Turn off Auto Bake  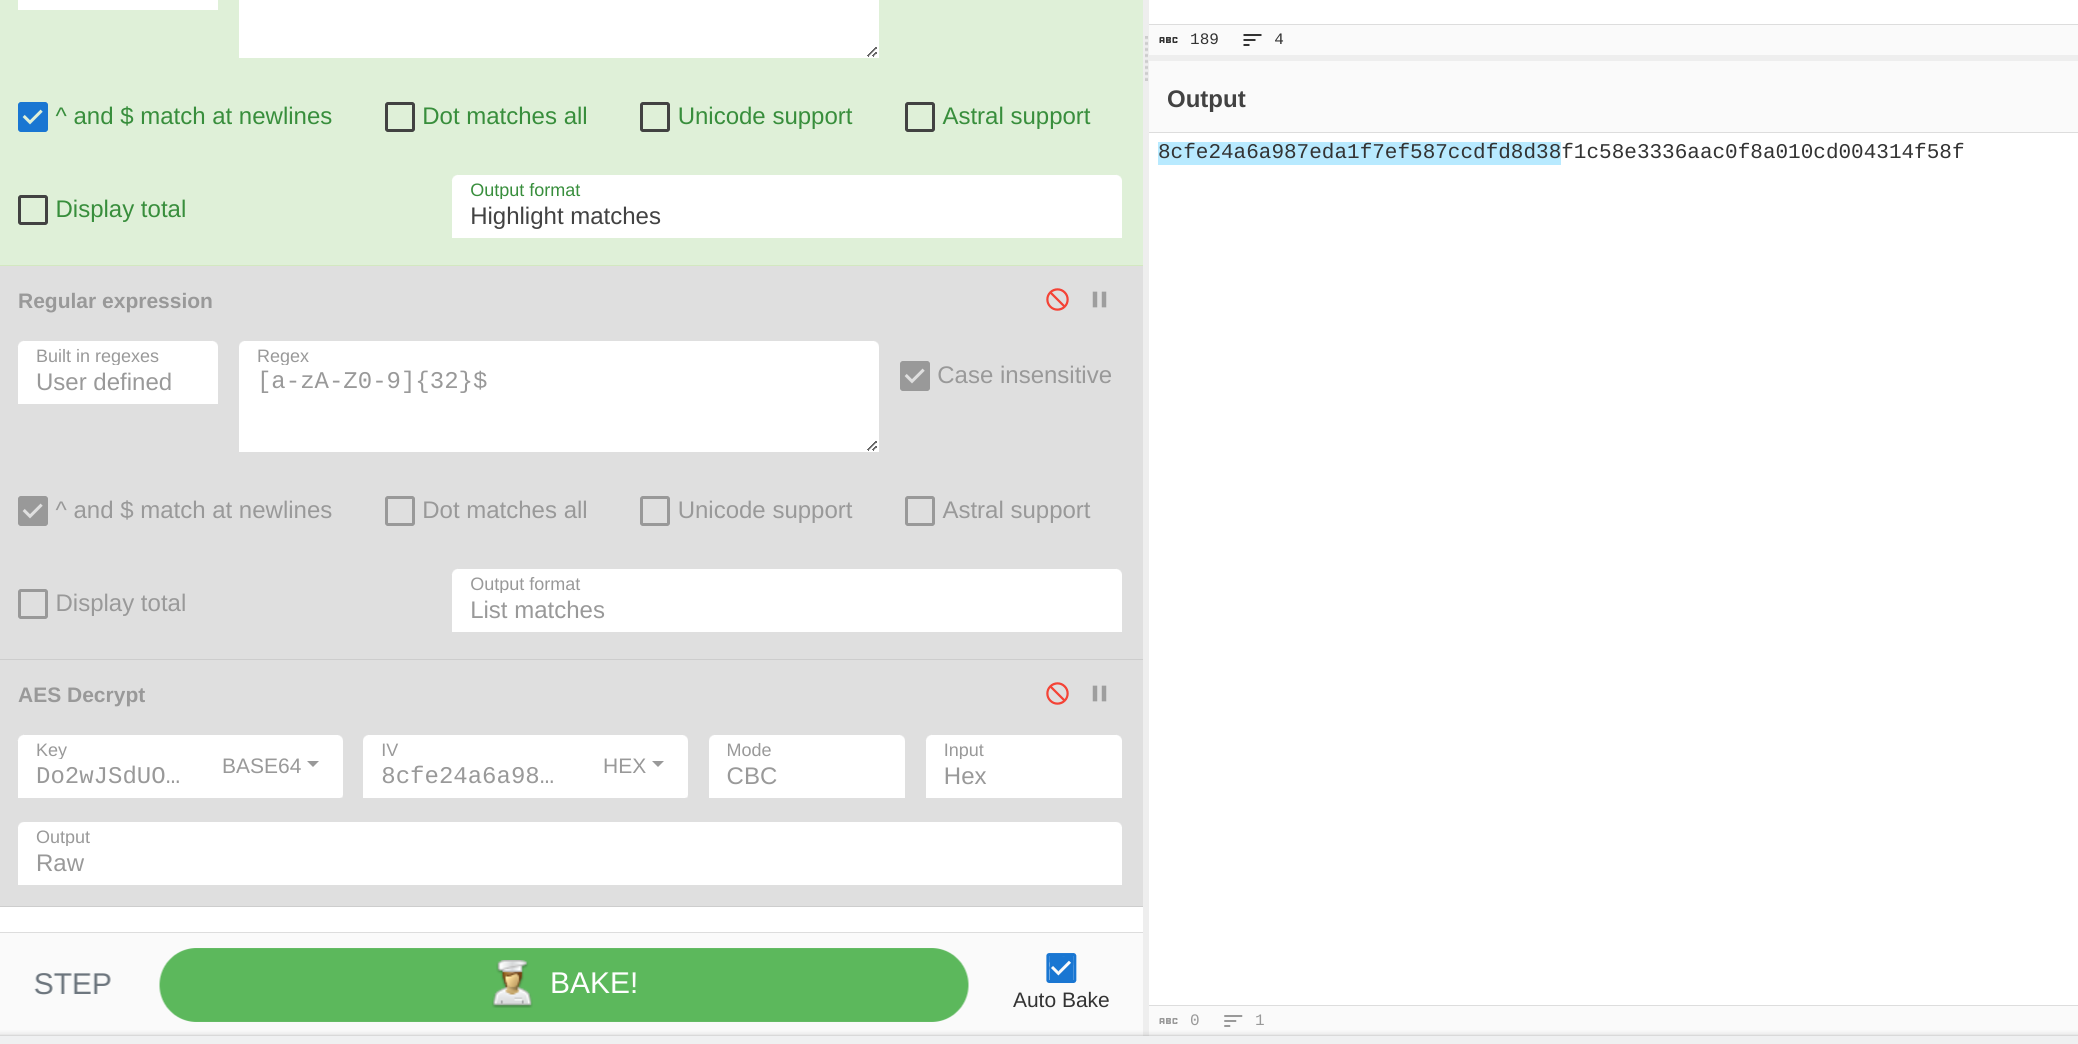(x=1061, y=968)
